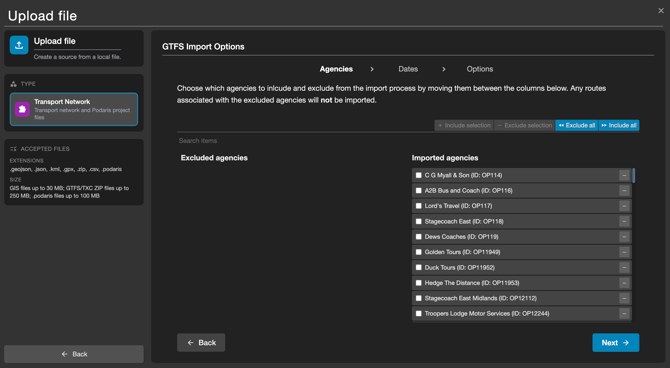The height and width of the screenshot is (368, 670).
Task: Click "Stagecoach East (ID: OP118)" row text
Action: 464,221
